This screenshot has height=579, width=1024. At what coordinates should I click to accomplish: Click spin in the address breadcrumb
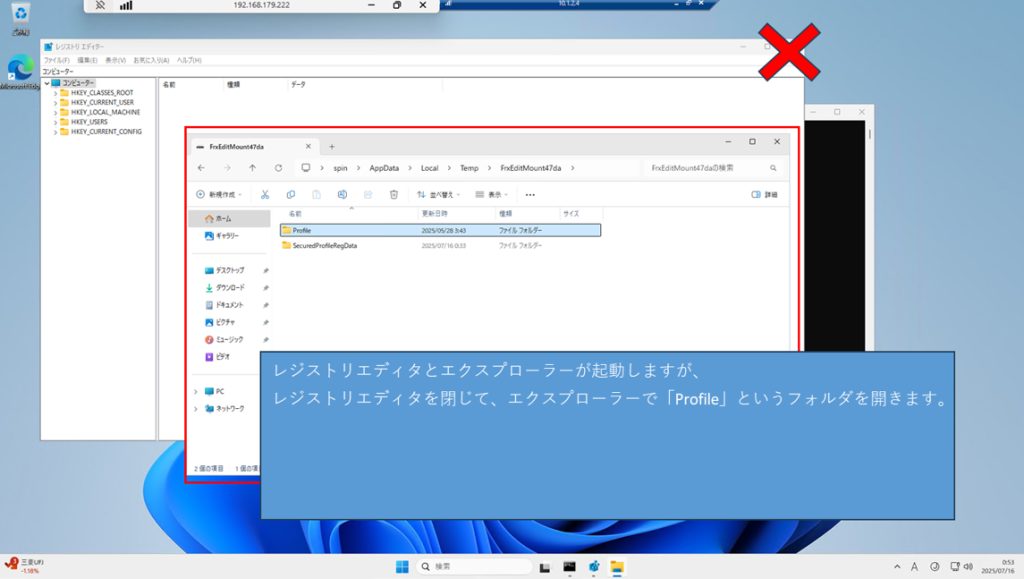[x=340, y=168]
